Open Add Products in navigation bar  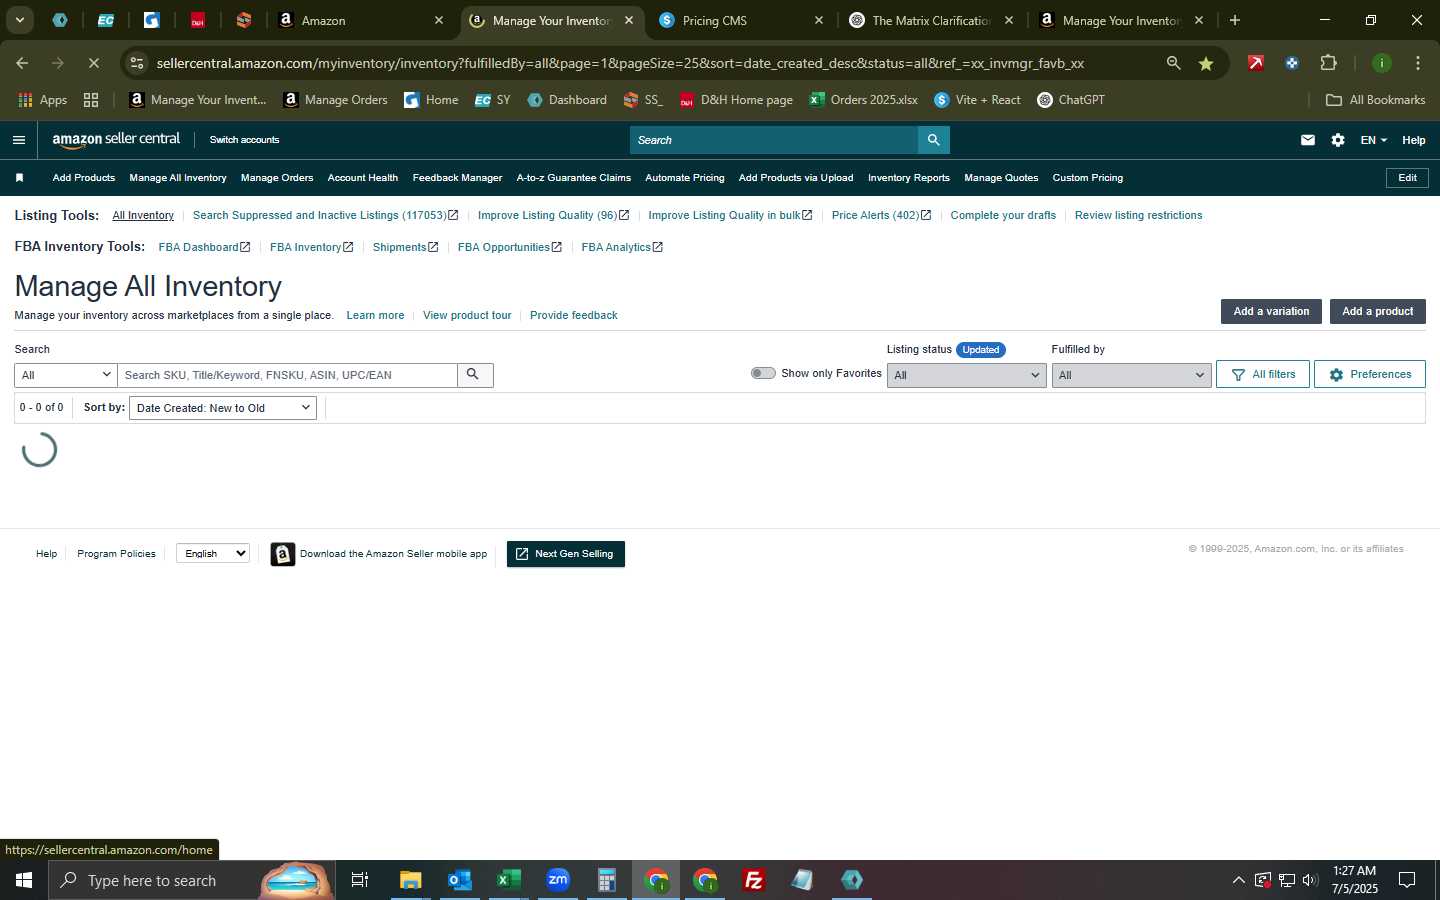tap(84, 178)
